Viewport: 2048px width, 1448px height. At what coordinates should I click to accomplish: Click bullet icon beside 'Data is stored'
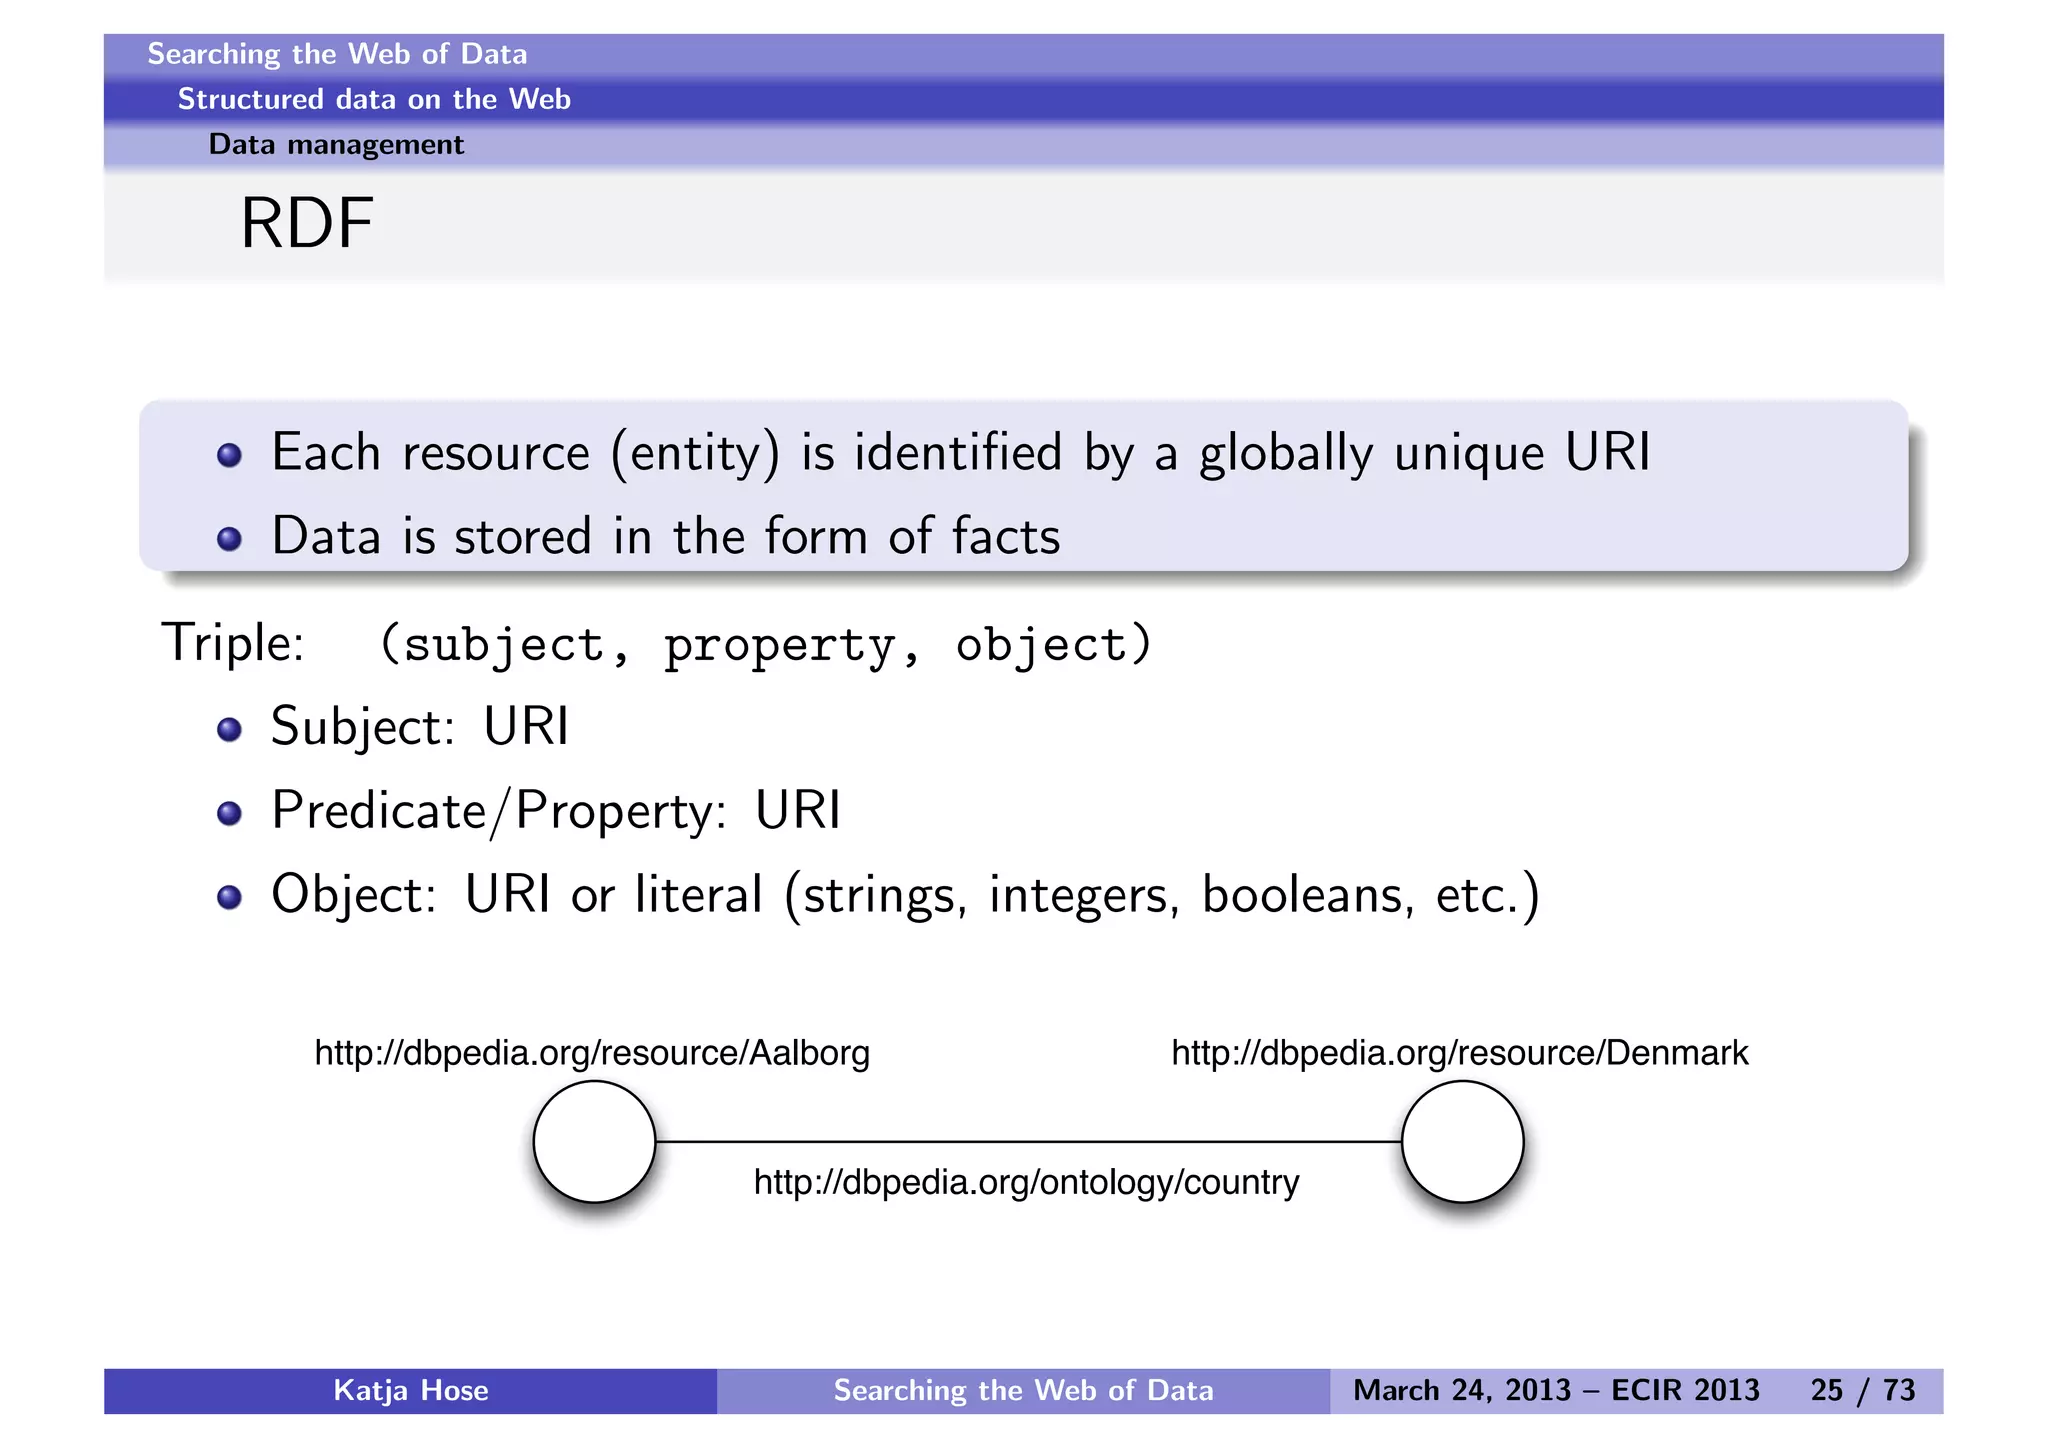tap(229, 539)
